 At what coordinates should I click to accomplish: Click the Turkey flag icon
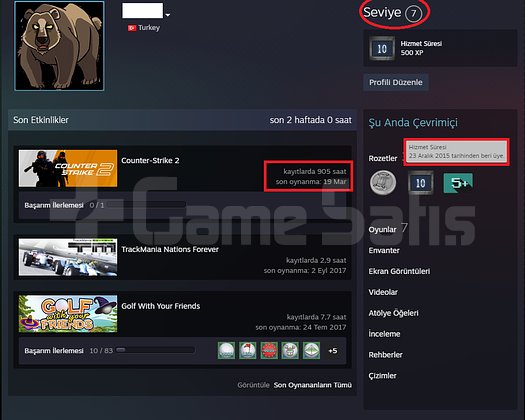[x=132, y=28]
